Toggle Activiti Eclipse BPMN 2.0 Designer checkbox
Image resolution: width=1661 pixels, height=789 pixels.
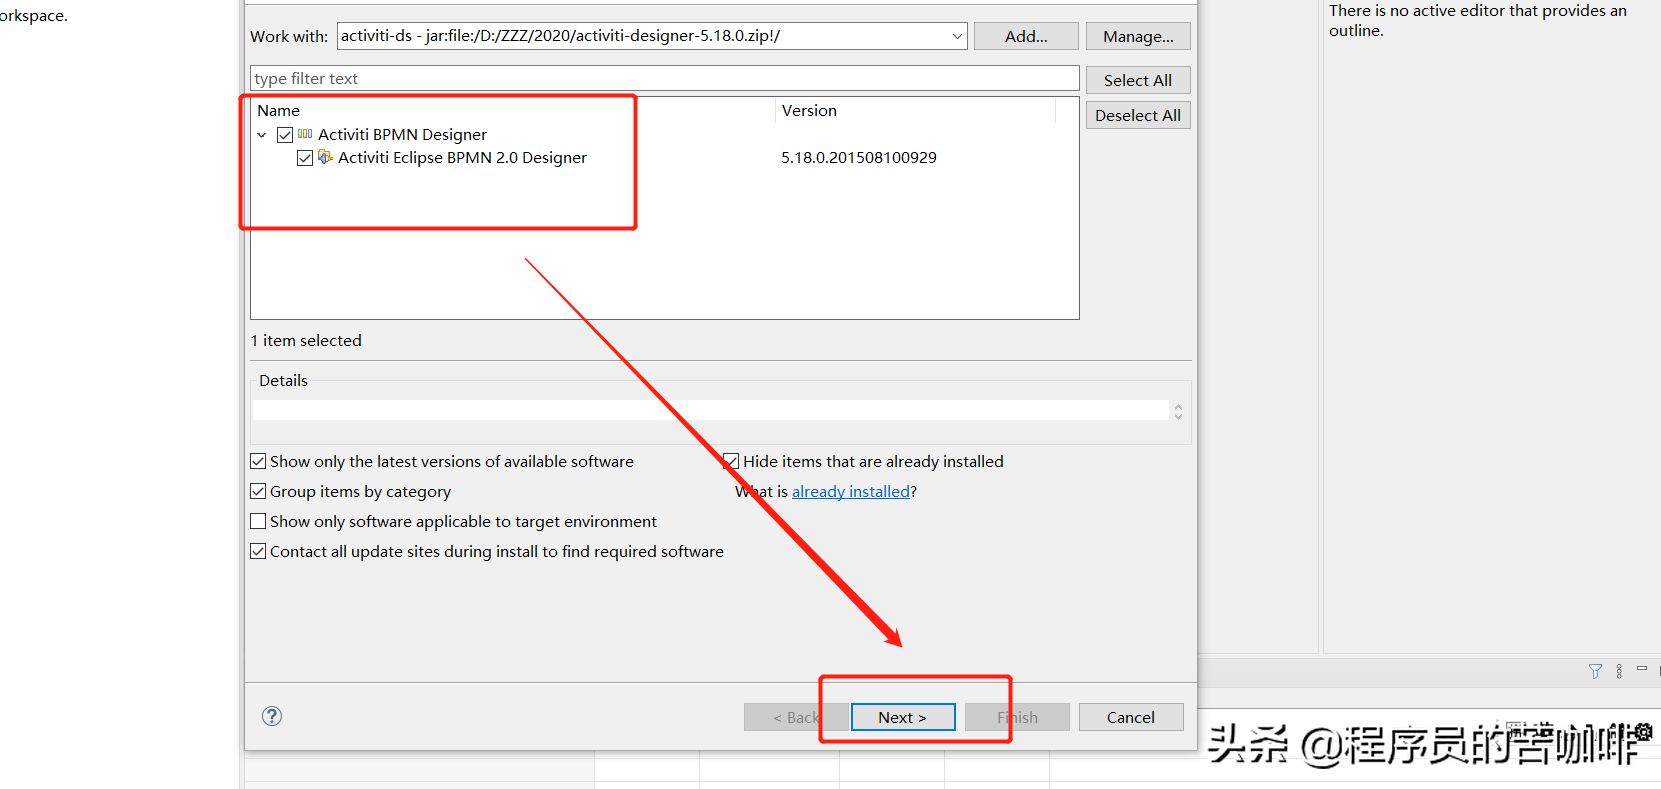(x=305, y=158)
